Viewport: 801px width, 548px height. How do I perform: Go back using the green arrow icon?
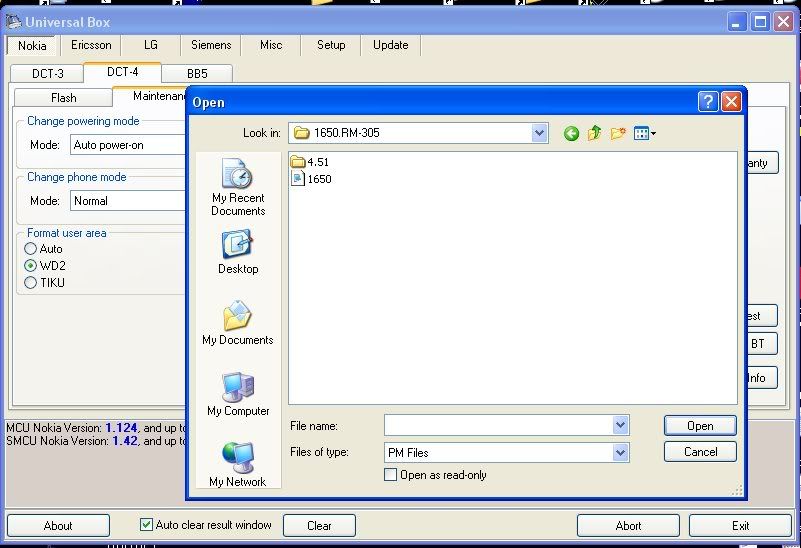point(571,134)
